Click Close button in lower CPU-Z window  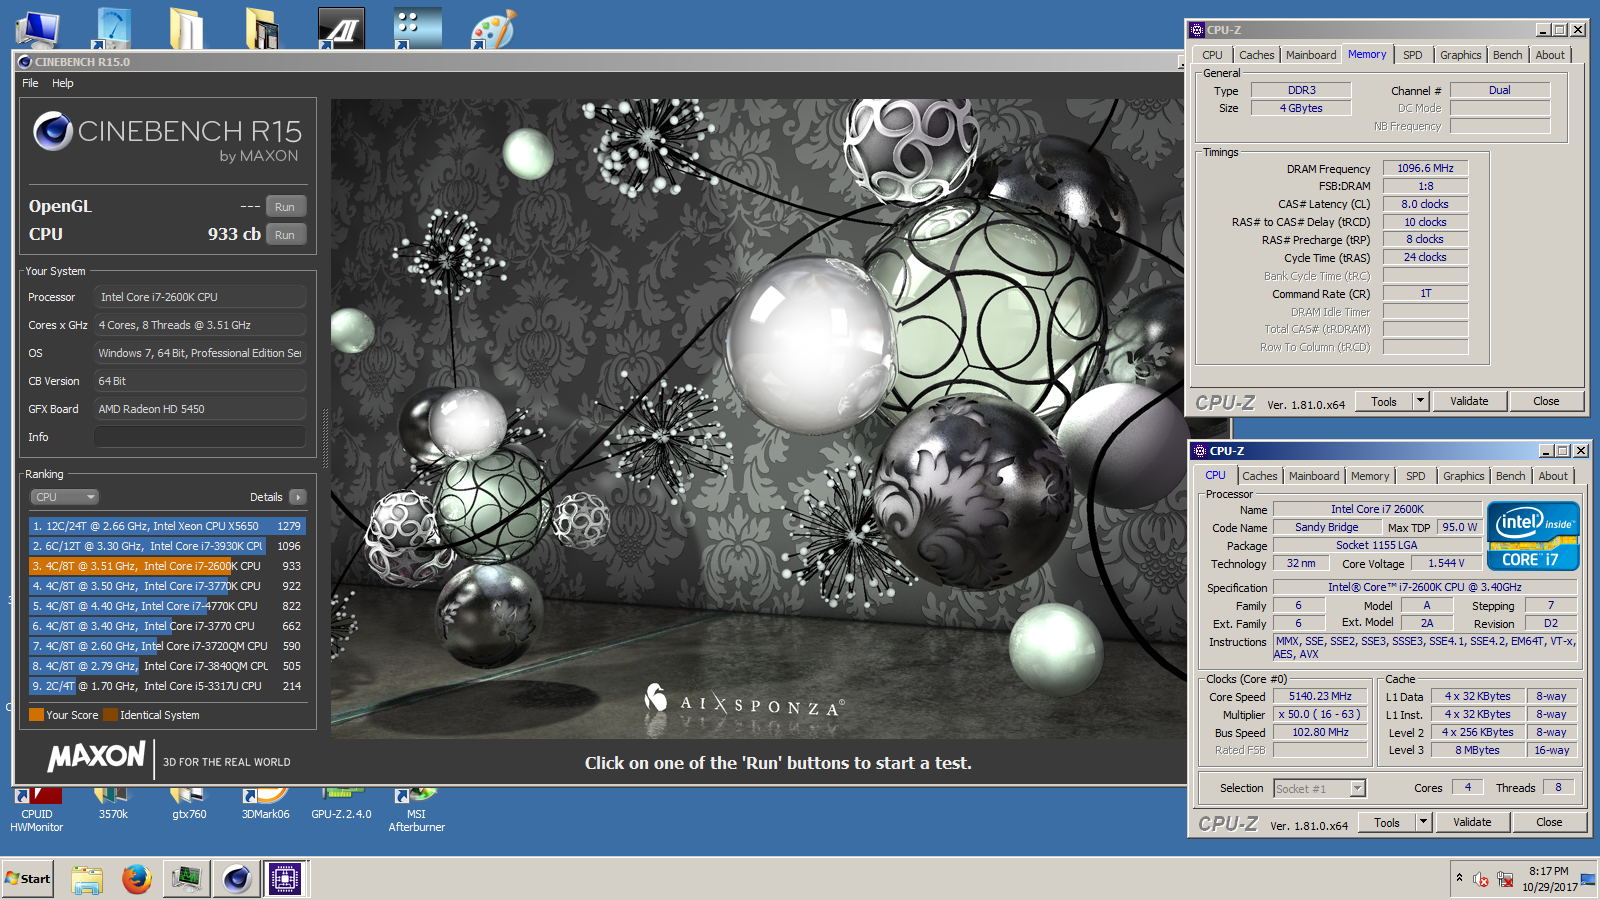[x=1549, y=822]
